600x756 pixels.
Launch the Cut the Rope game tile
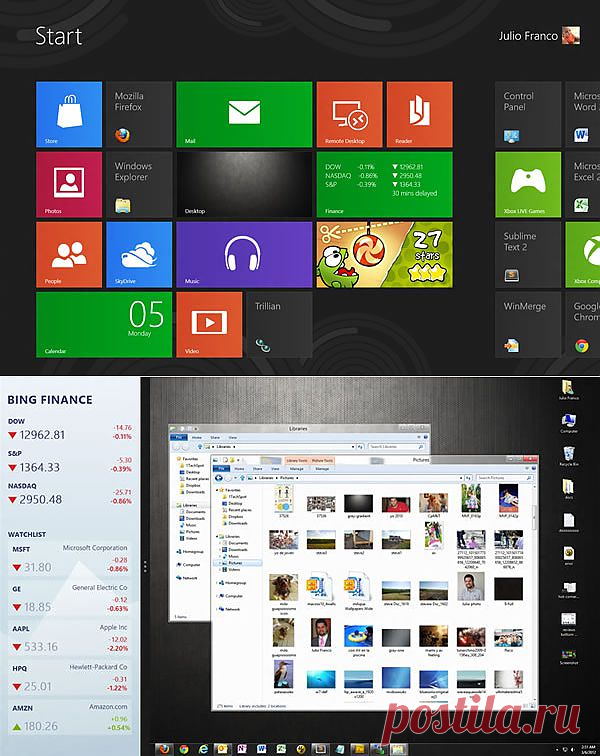(384, 255)
